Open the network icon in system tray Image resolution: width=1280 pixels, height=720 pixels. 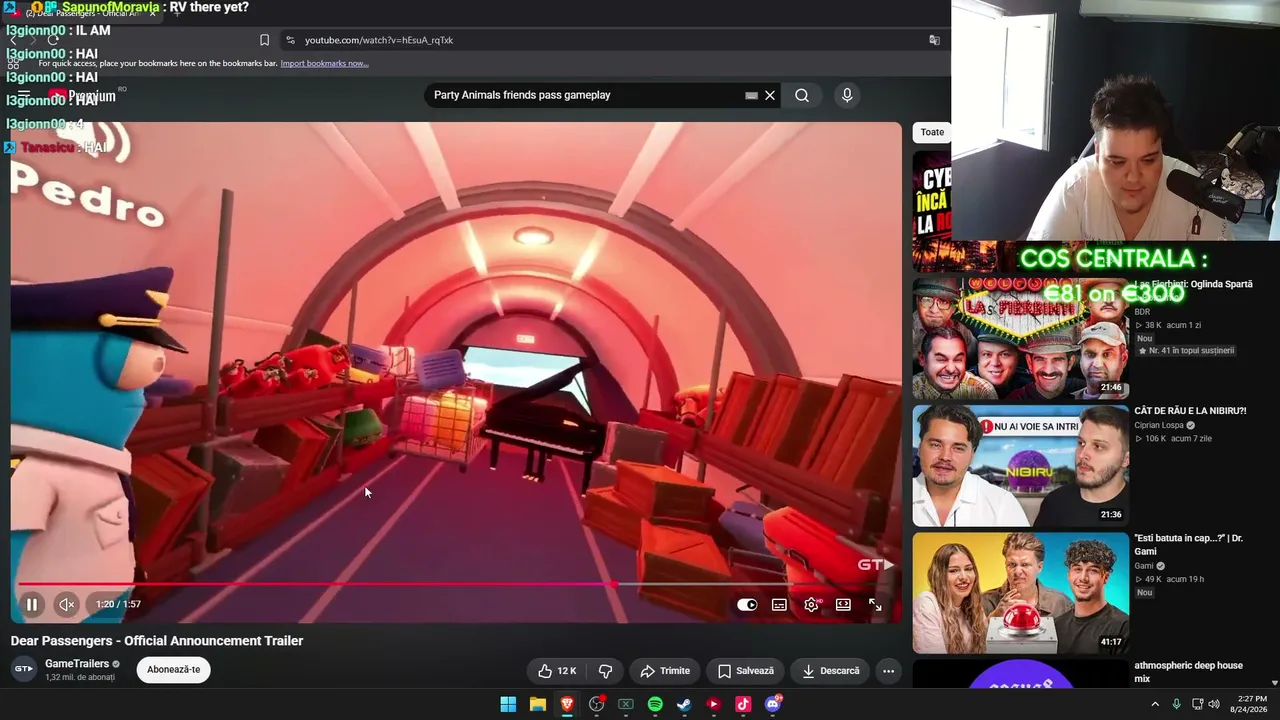[1196, 704]
